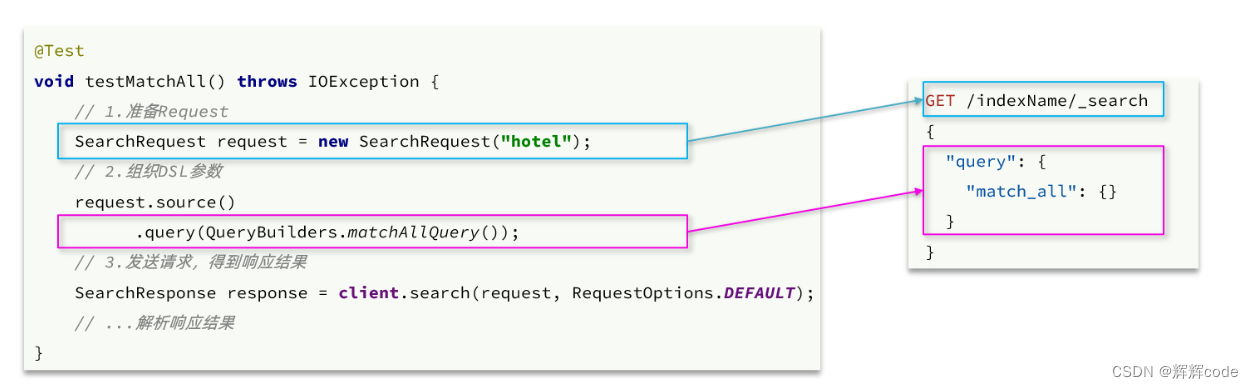Click the 'void testMatchAll() throws IOException {' line
This screenshot has width=1253, height=388.
(x=236, y=81)
